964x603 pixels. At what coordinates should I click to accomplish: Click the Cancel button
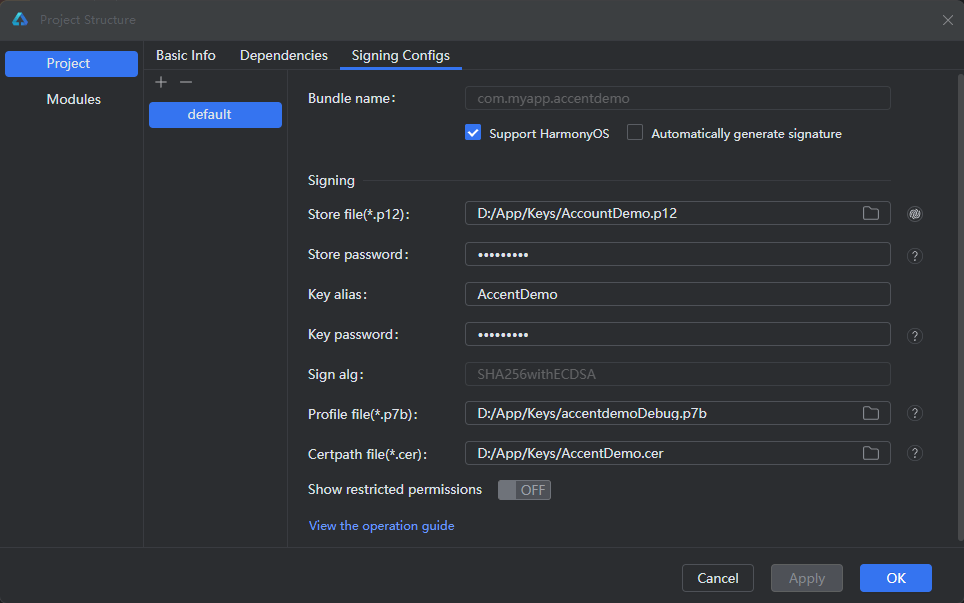point(717,578)
